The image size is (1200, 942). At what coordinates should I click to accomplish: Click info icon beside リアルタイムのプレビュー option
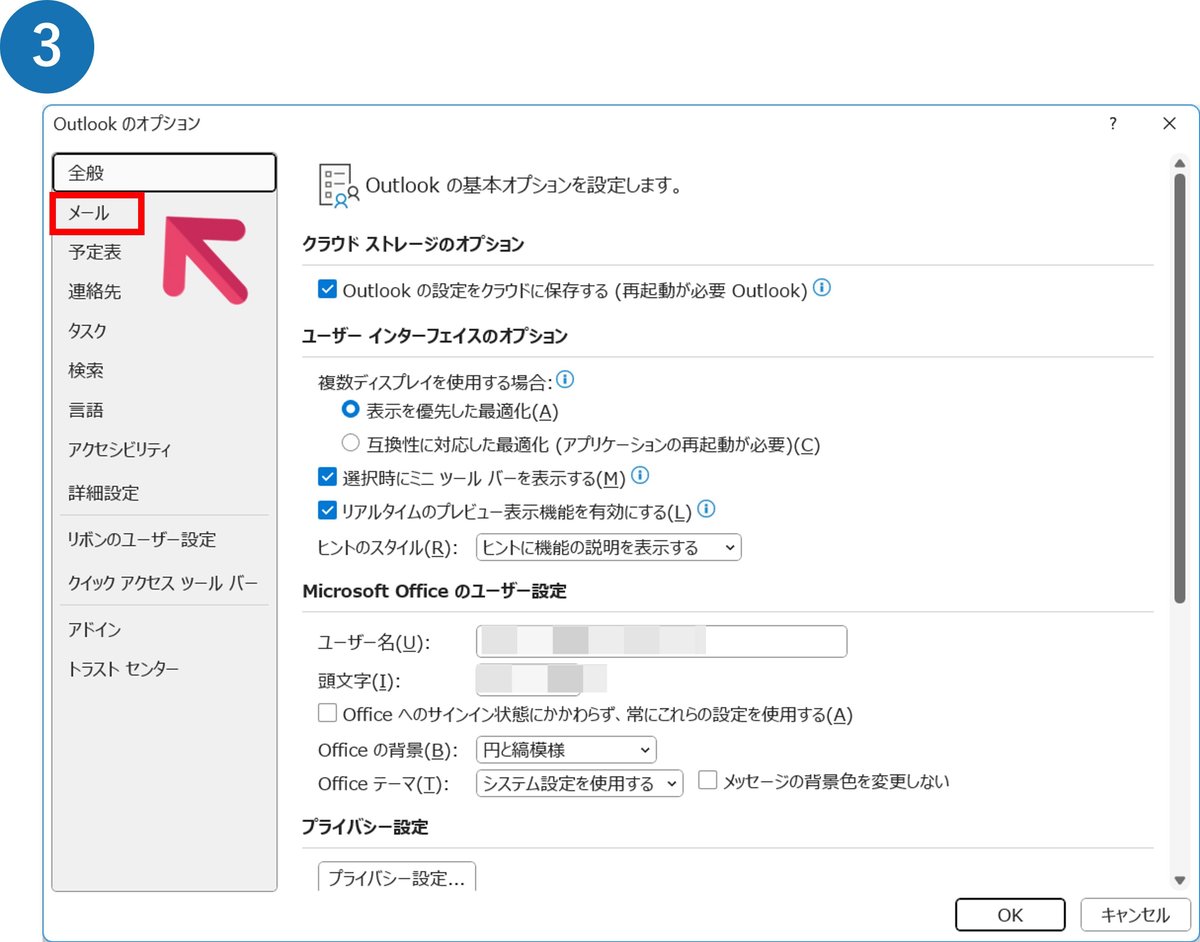click(707, 509)
